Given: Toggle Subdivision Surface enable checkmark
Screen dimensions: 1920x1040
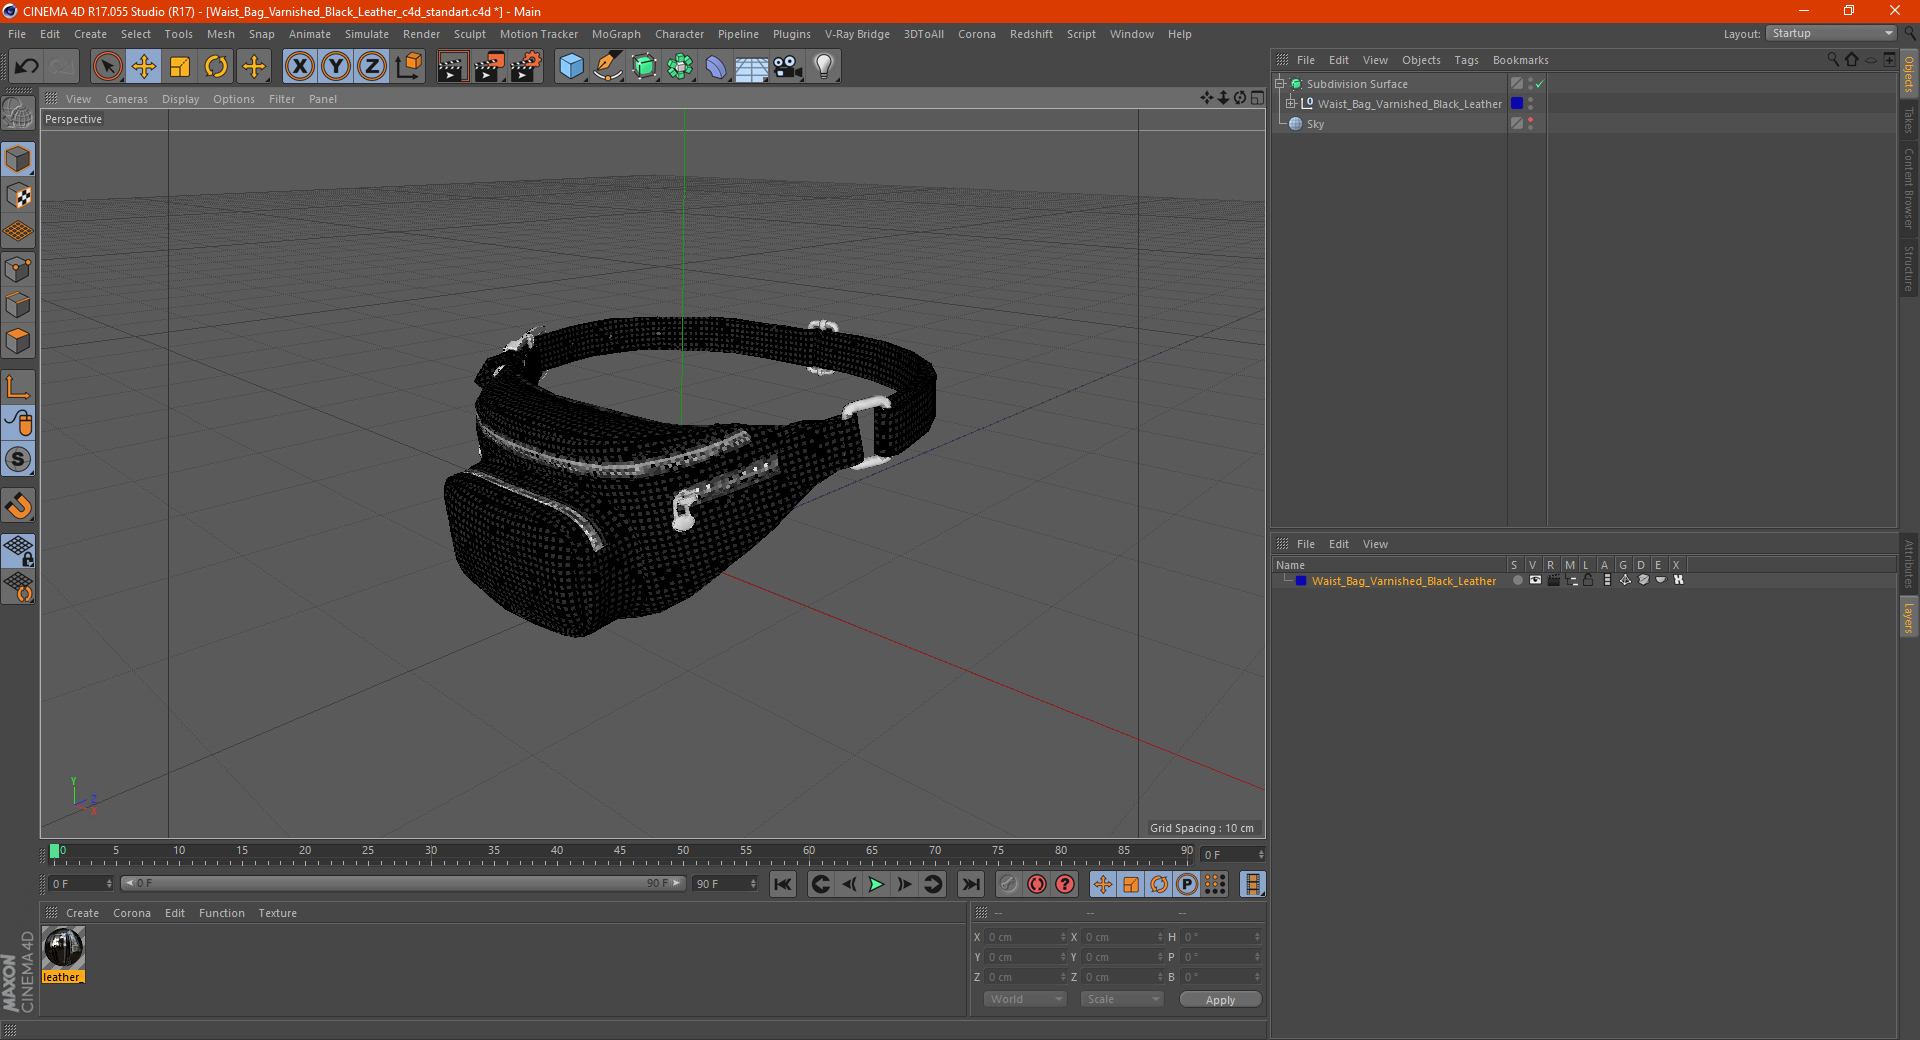Looking at the screenshot, I should 1540,84.
